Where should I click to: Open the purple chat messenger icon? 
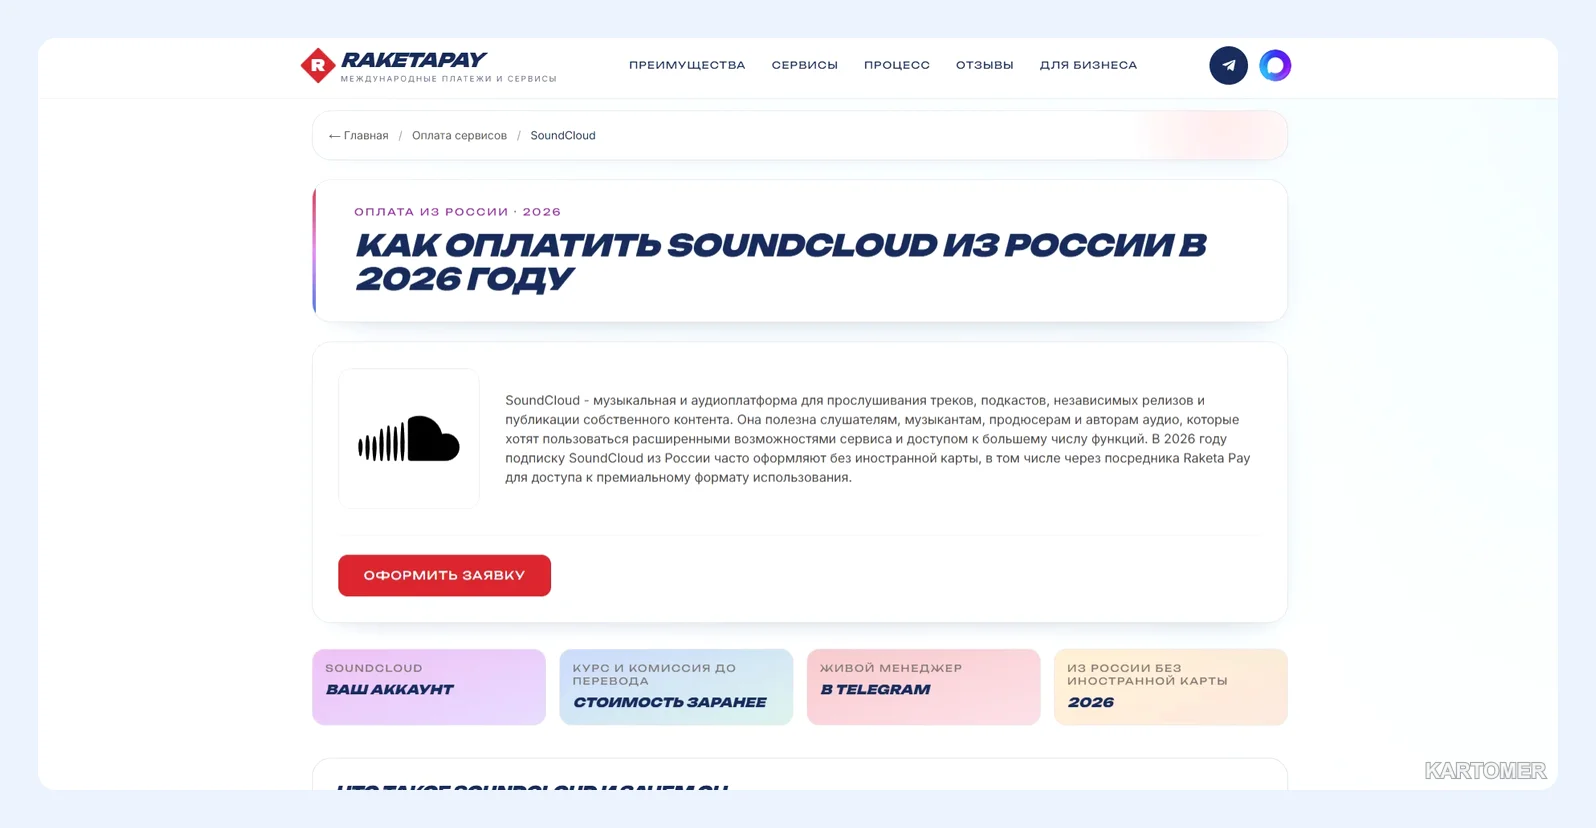tap(1275, 66)
